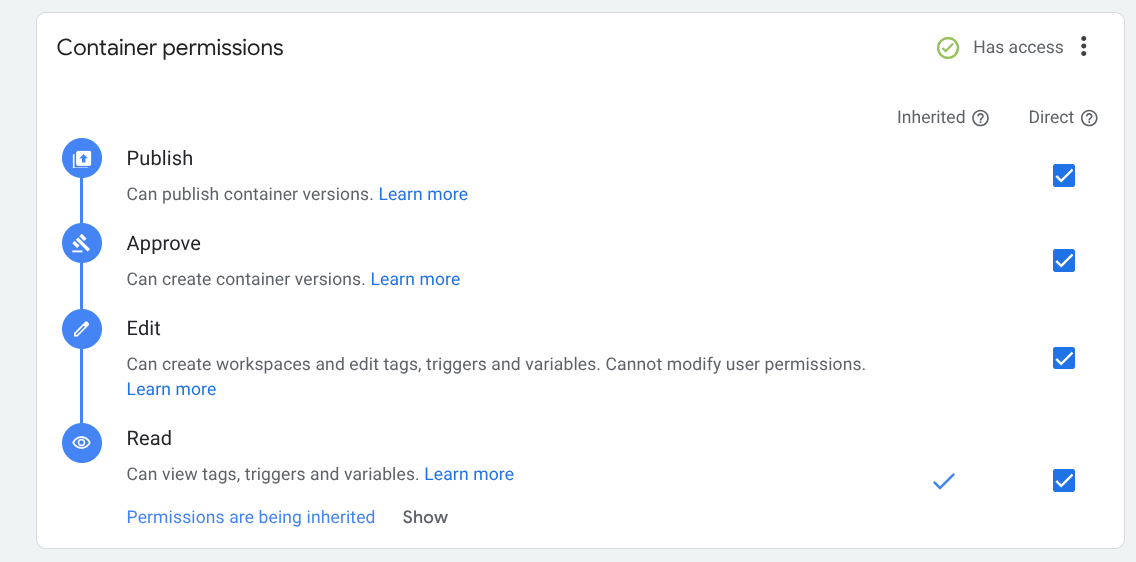Uncheck the Publish direct checkbox
Viewport: 1136px width, 562px height.
click(x=1064, y=175)
